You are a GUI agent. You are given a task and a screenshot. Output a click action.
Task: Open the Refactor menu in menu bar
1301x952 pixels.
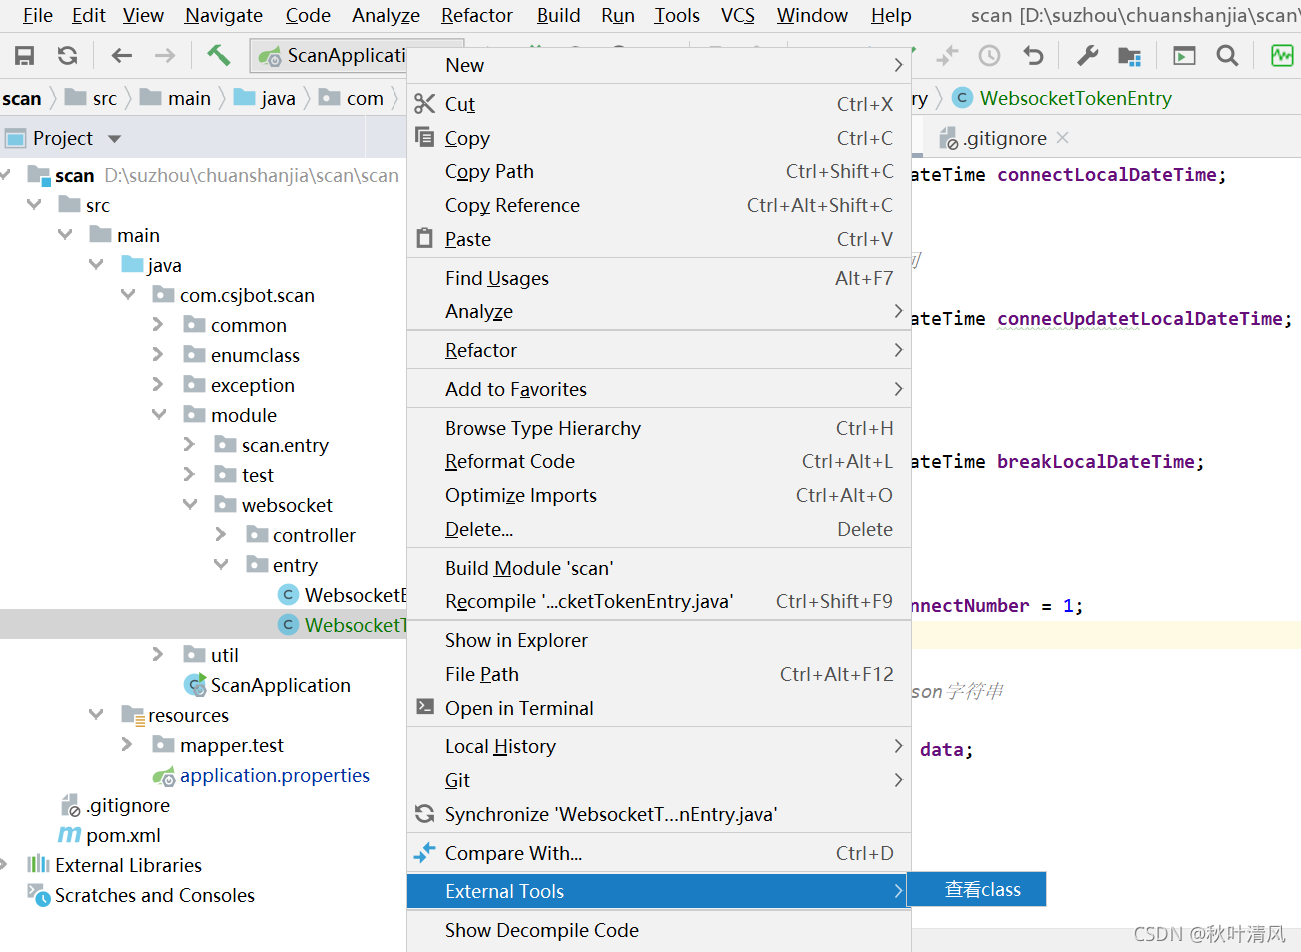point(477,15)
